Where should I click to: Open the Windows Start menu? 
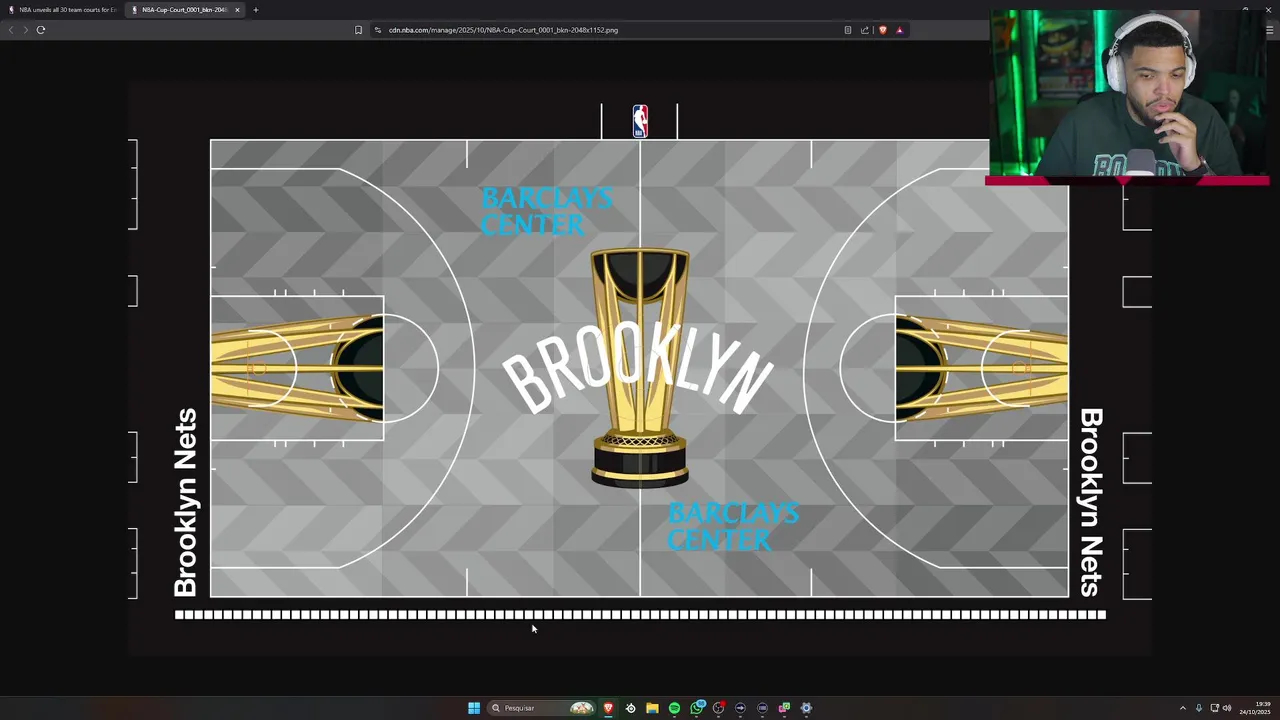[474, 708]
